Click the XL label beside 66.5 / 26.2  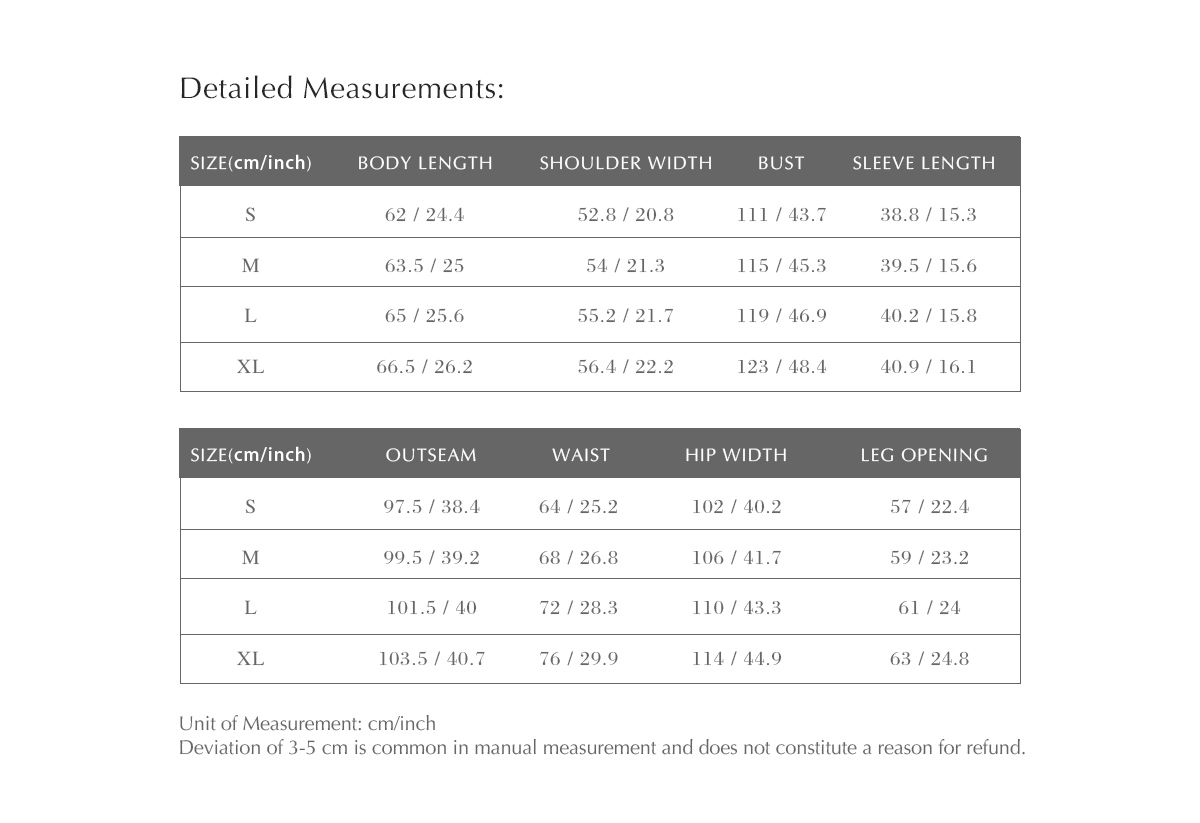[x=251, y=367]
